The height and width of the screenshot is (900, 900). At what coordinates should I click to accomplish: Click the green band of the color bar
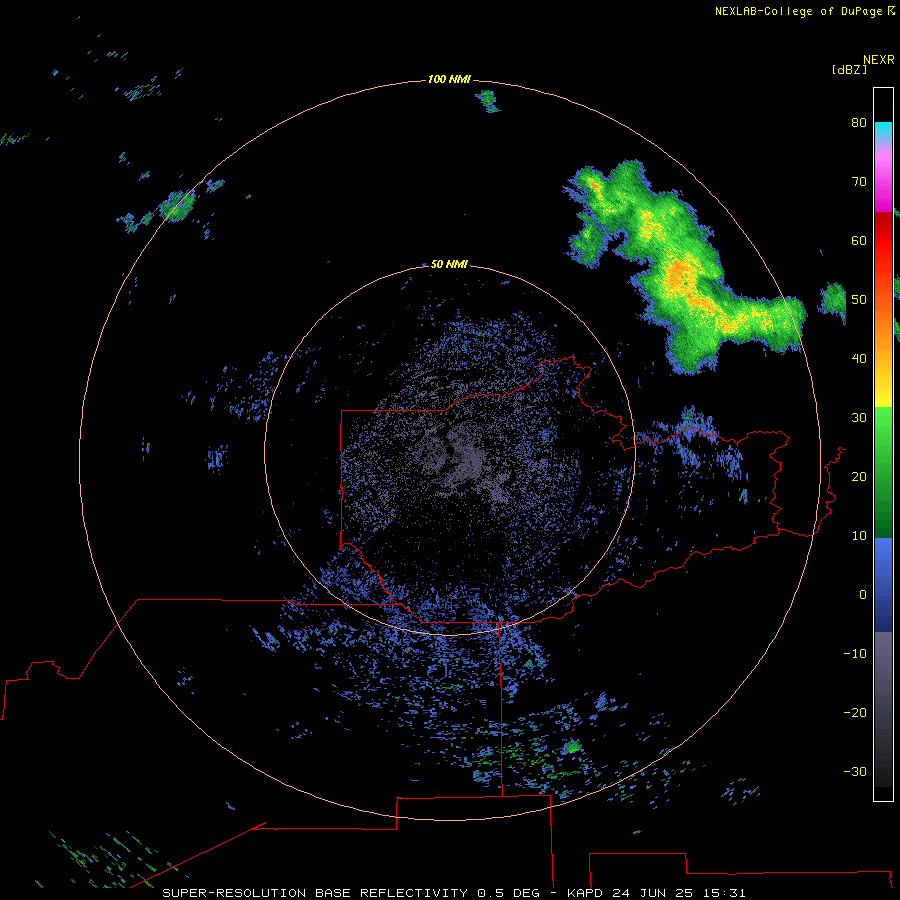coord(883,472)
